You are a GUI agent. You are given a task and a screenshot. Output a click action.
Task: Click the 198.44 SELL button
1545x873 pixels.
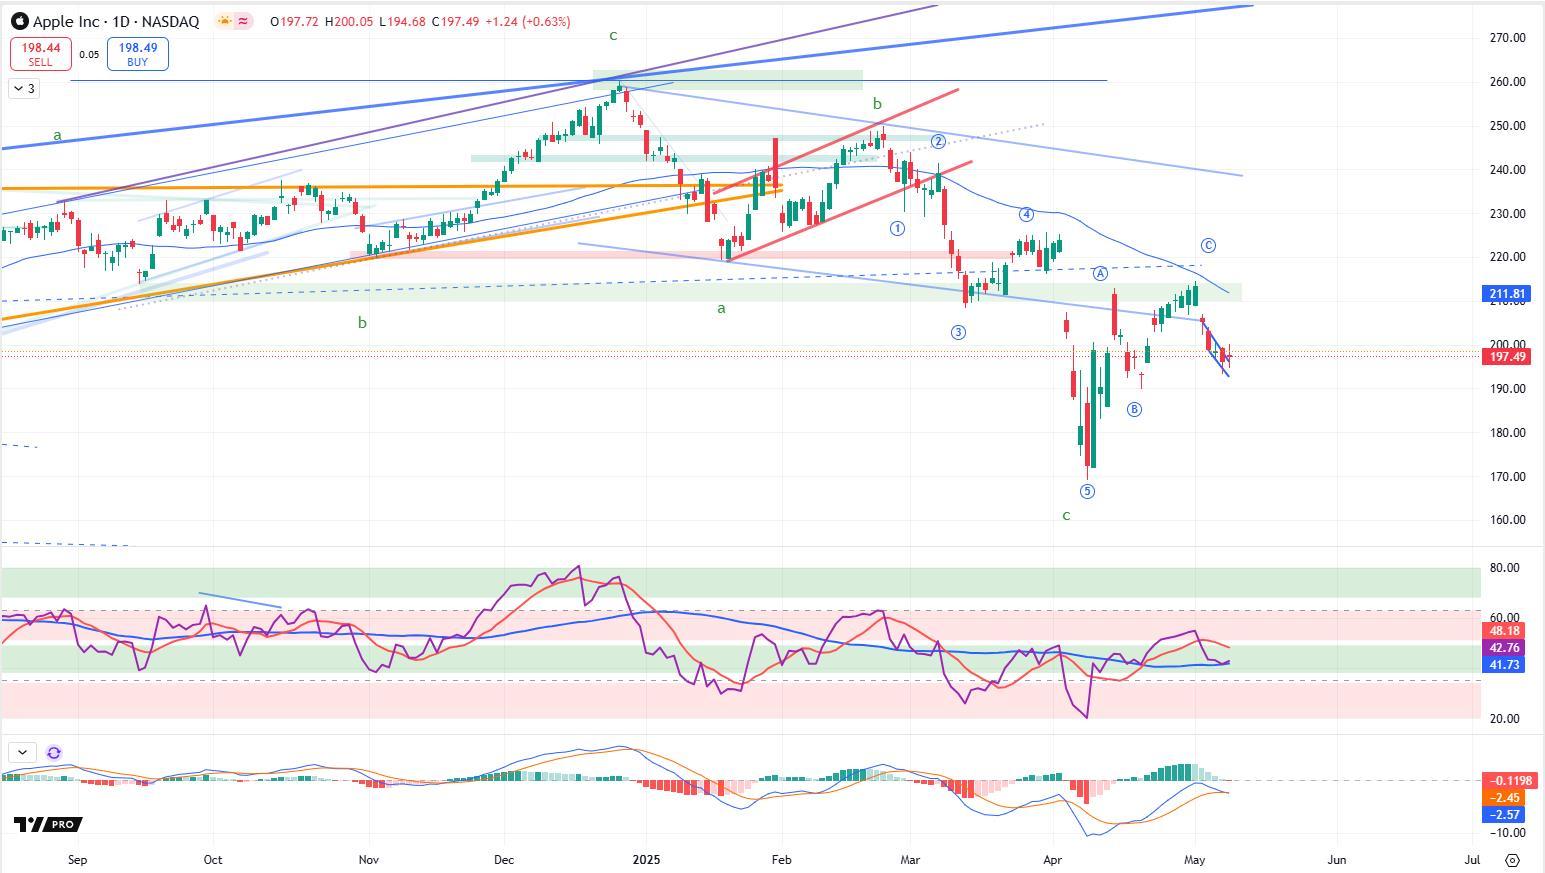click(40, 54)
